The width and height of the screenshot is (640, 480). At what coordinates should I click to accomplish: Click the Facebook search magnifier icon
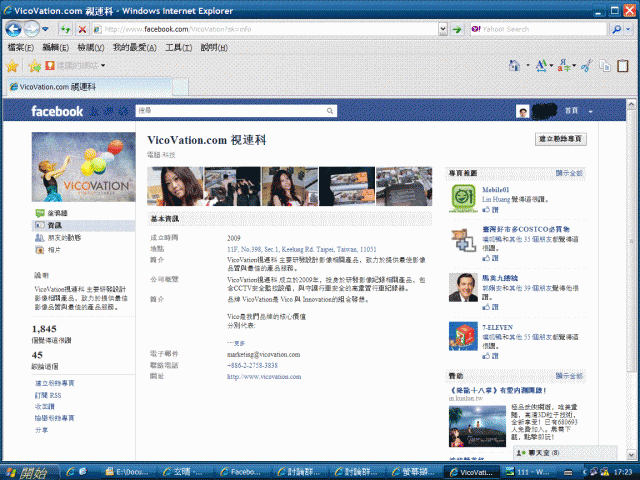330,111
